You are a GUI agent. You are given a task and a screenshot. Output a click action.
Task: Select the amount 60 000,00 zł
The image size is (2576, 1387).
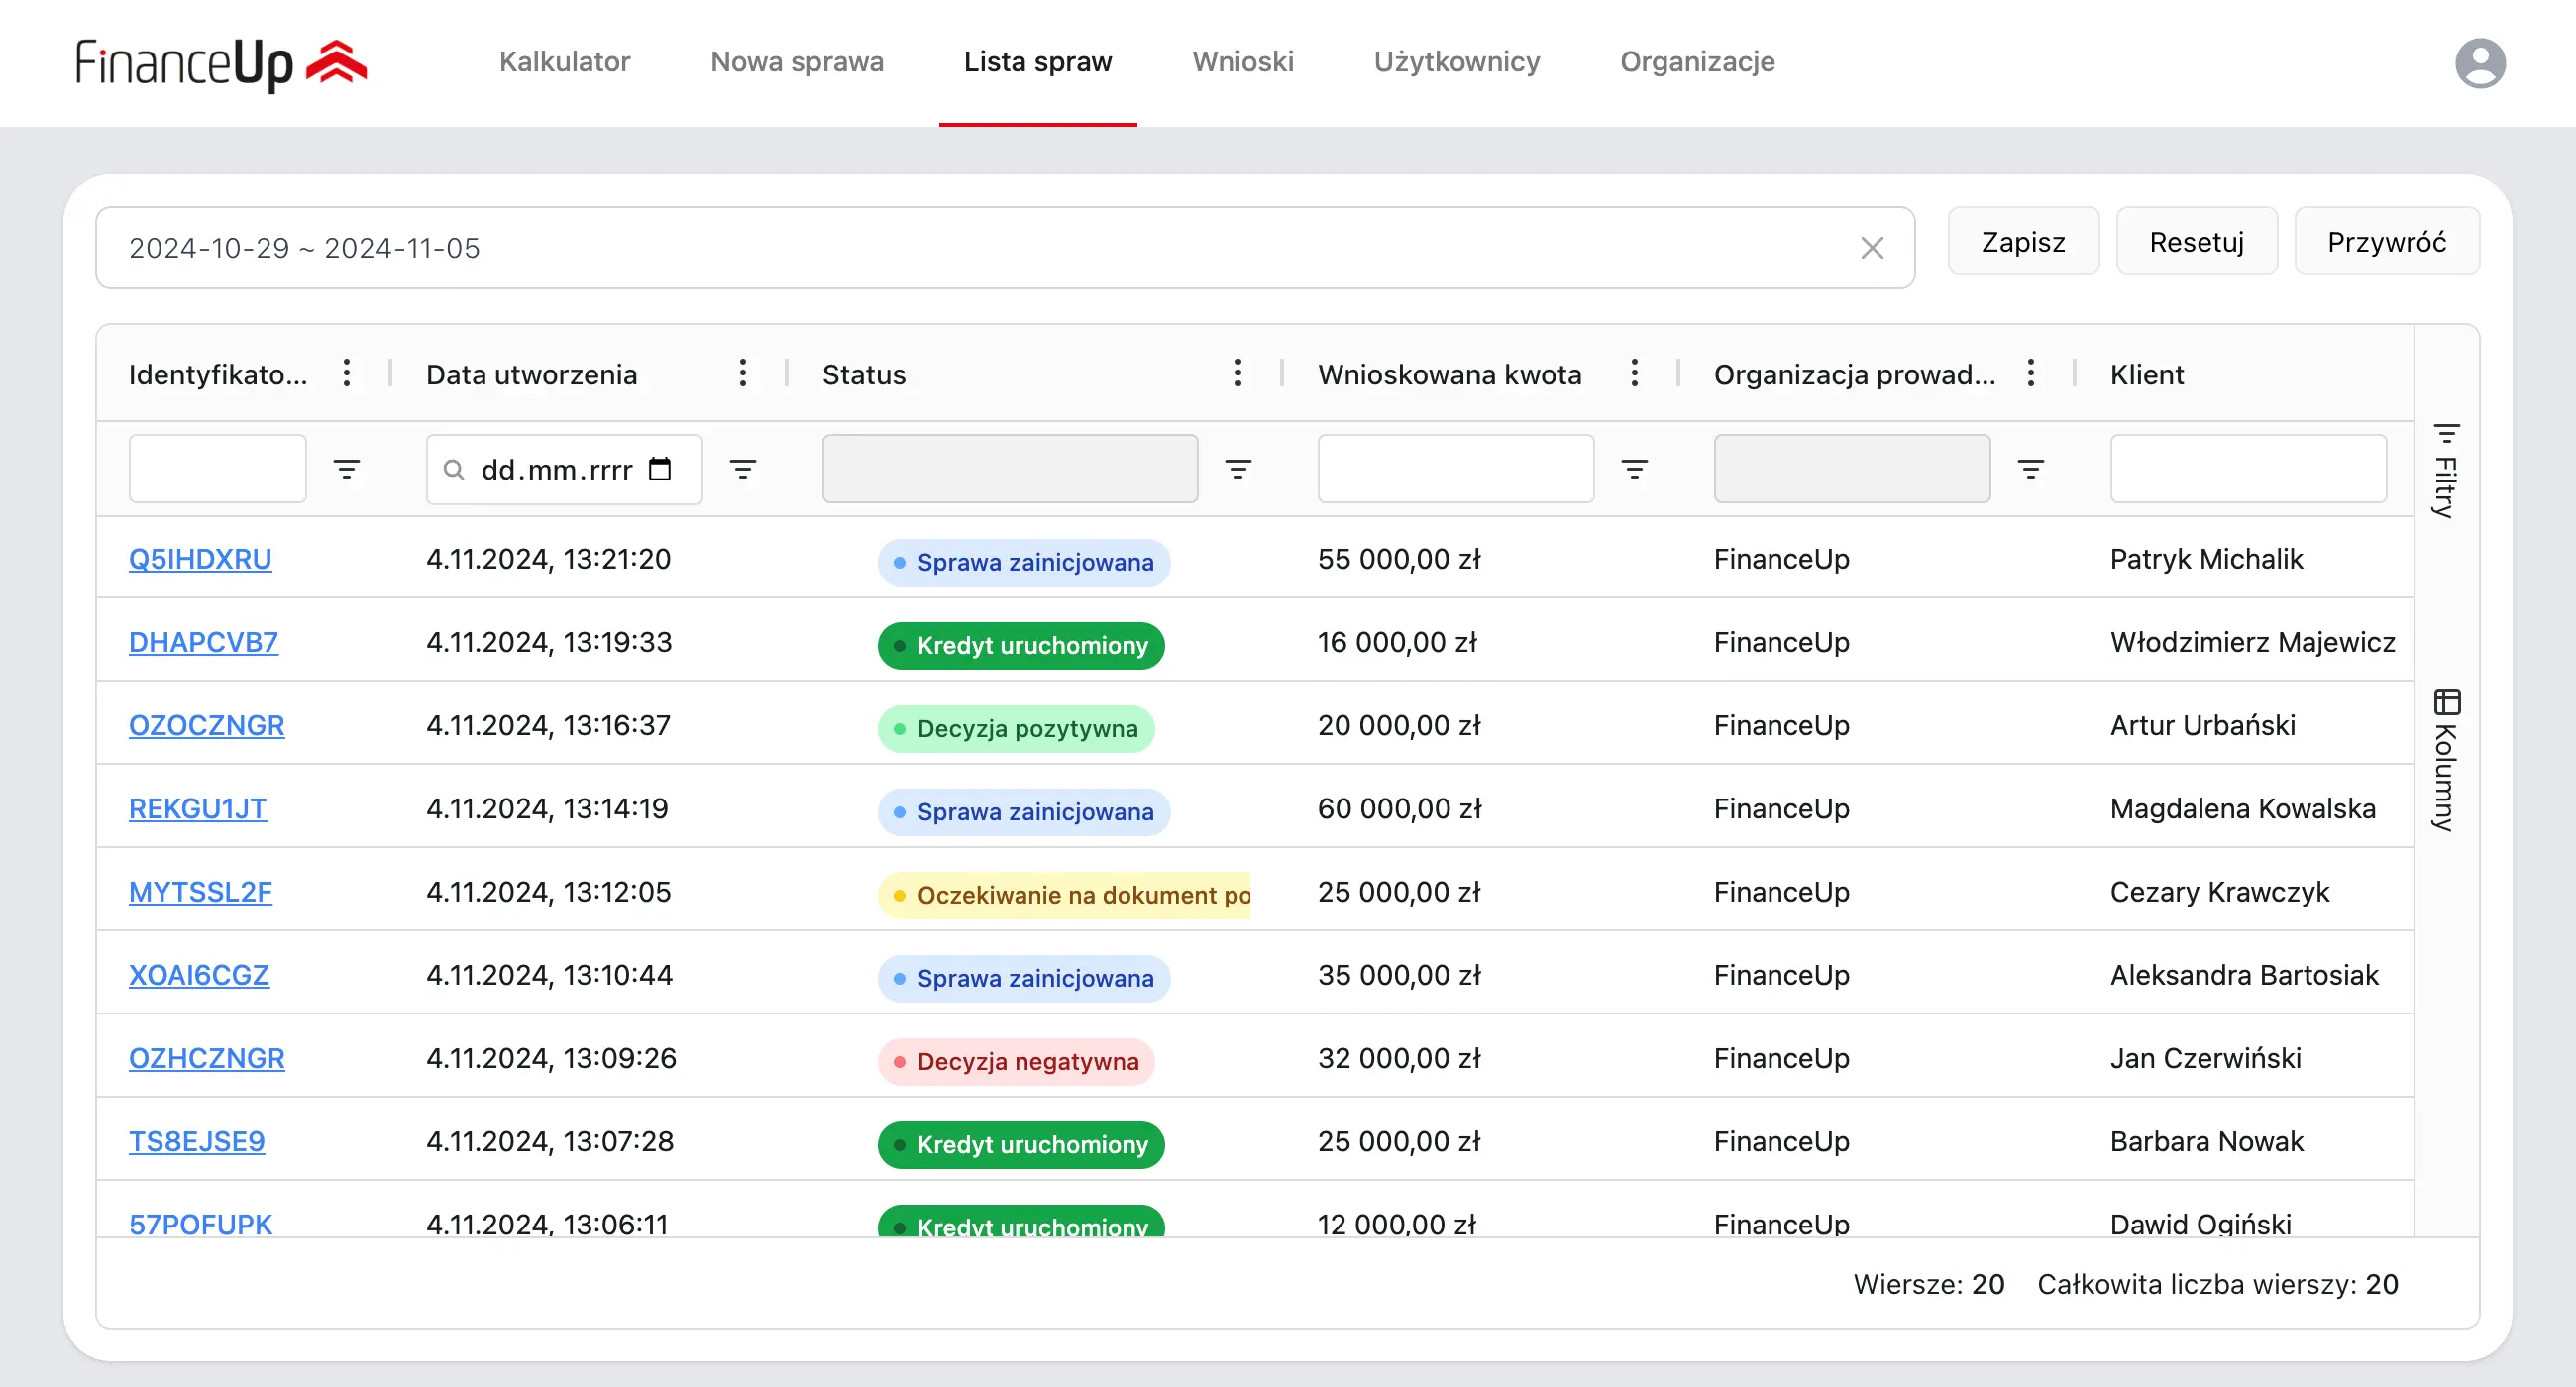(x=1399, y=808)
